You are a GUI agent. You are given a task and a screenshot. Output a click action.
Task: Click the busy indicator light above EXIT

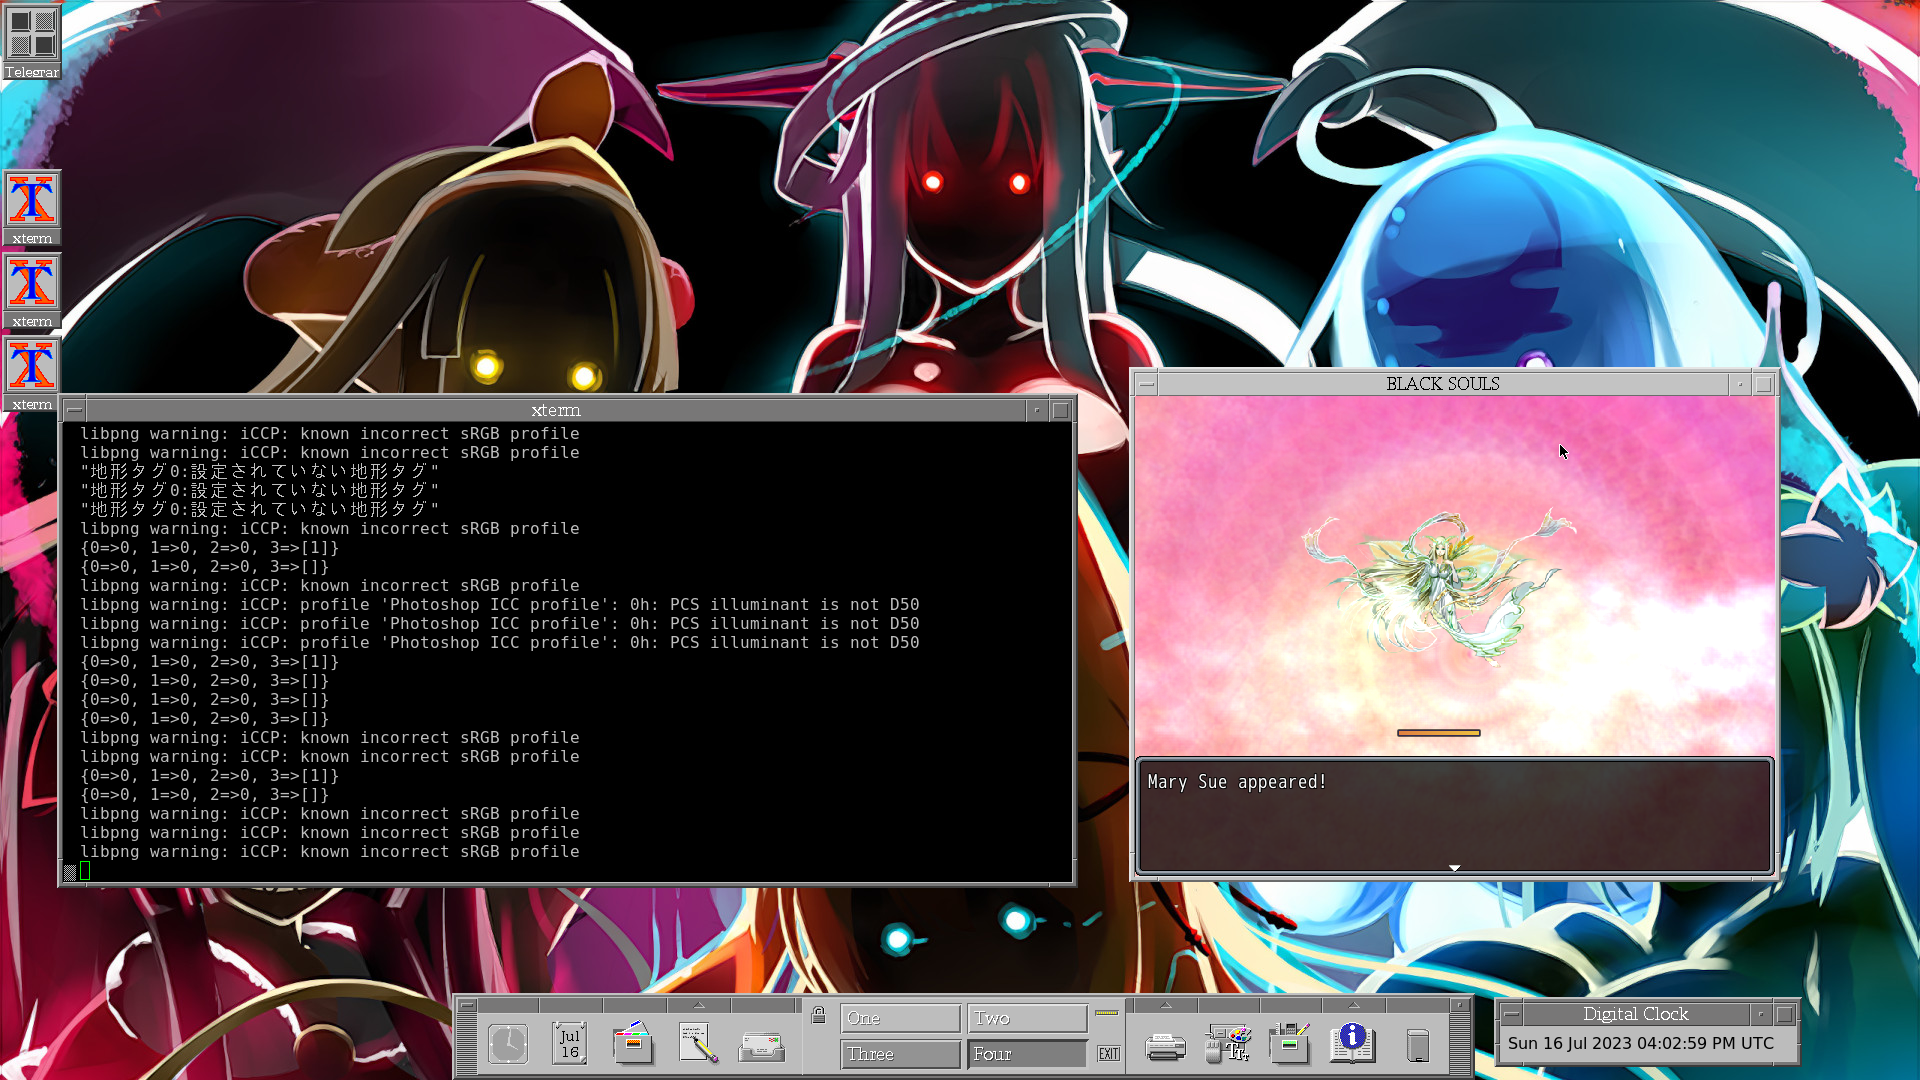coord(1107,1014)
